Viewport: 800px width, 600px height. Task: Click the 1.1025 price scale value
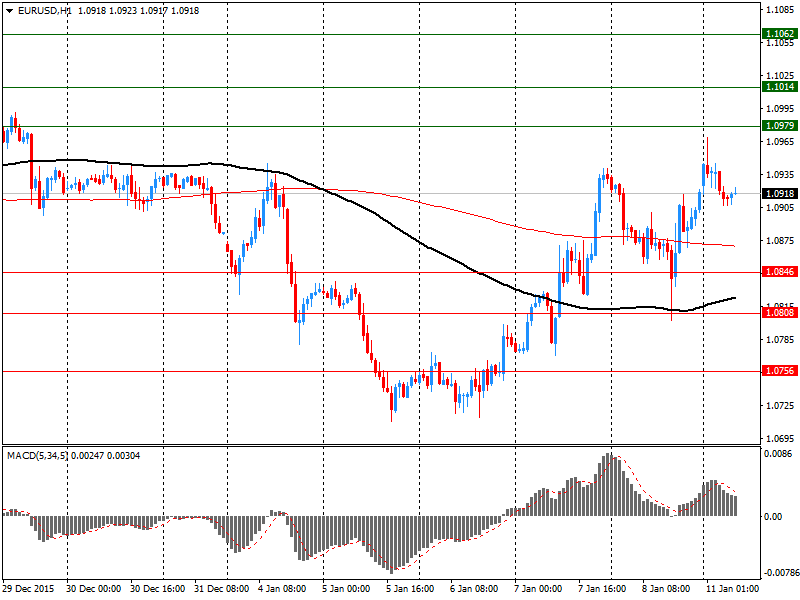pyautogui.click(x=780, y=76)
